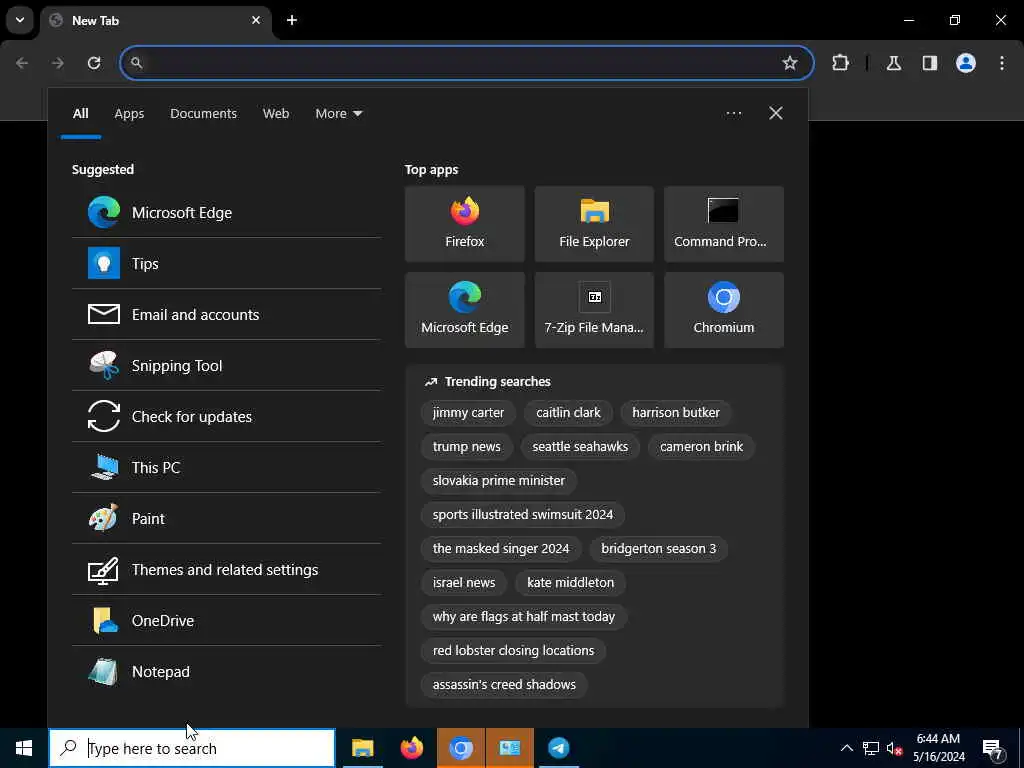This screenshot has width=1024, height=768.
Task: Open File Explorer tile in Top apps
Action: 594,224
